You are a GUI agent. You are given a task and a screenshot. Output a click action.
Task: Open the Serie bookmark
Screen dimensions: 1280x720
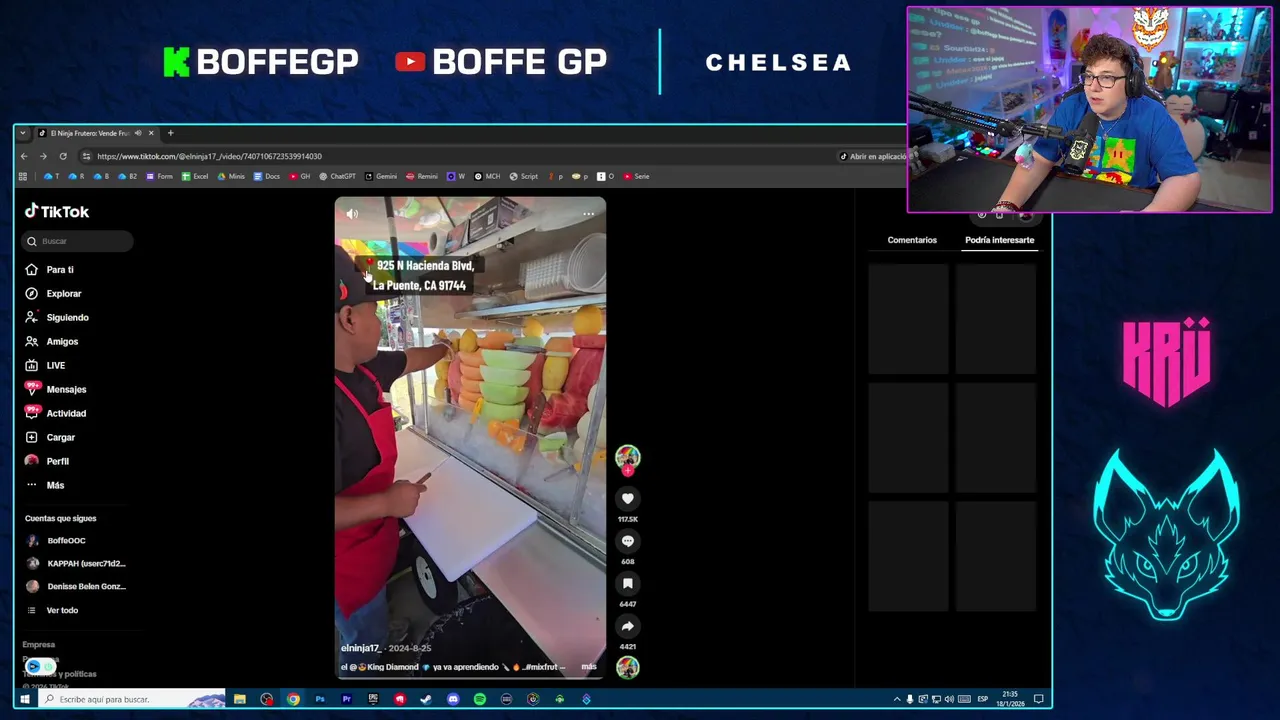point(636,177)
